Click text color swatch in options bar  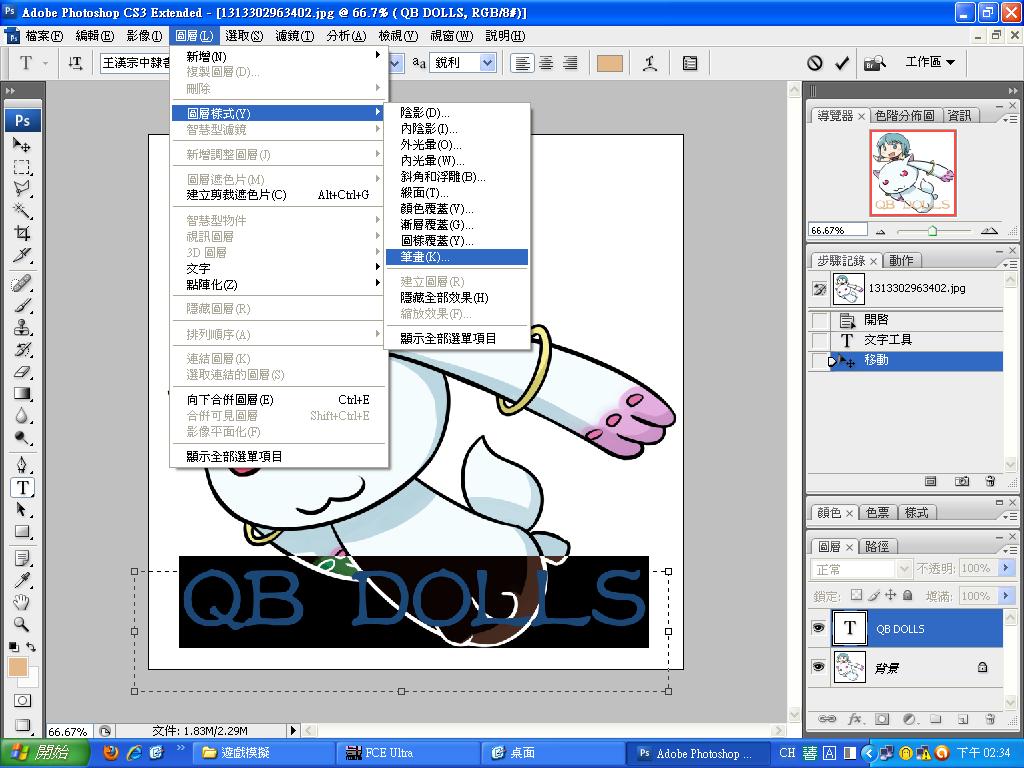click(609, 63)
